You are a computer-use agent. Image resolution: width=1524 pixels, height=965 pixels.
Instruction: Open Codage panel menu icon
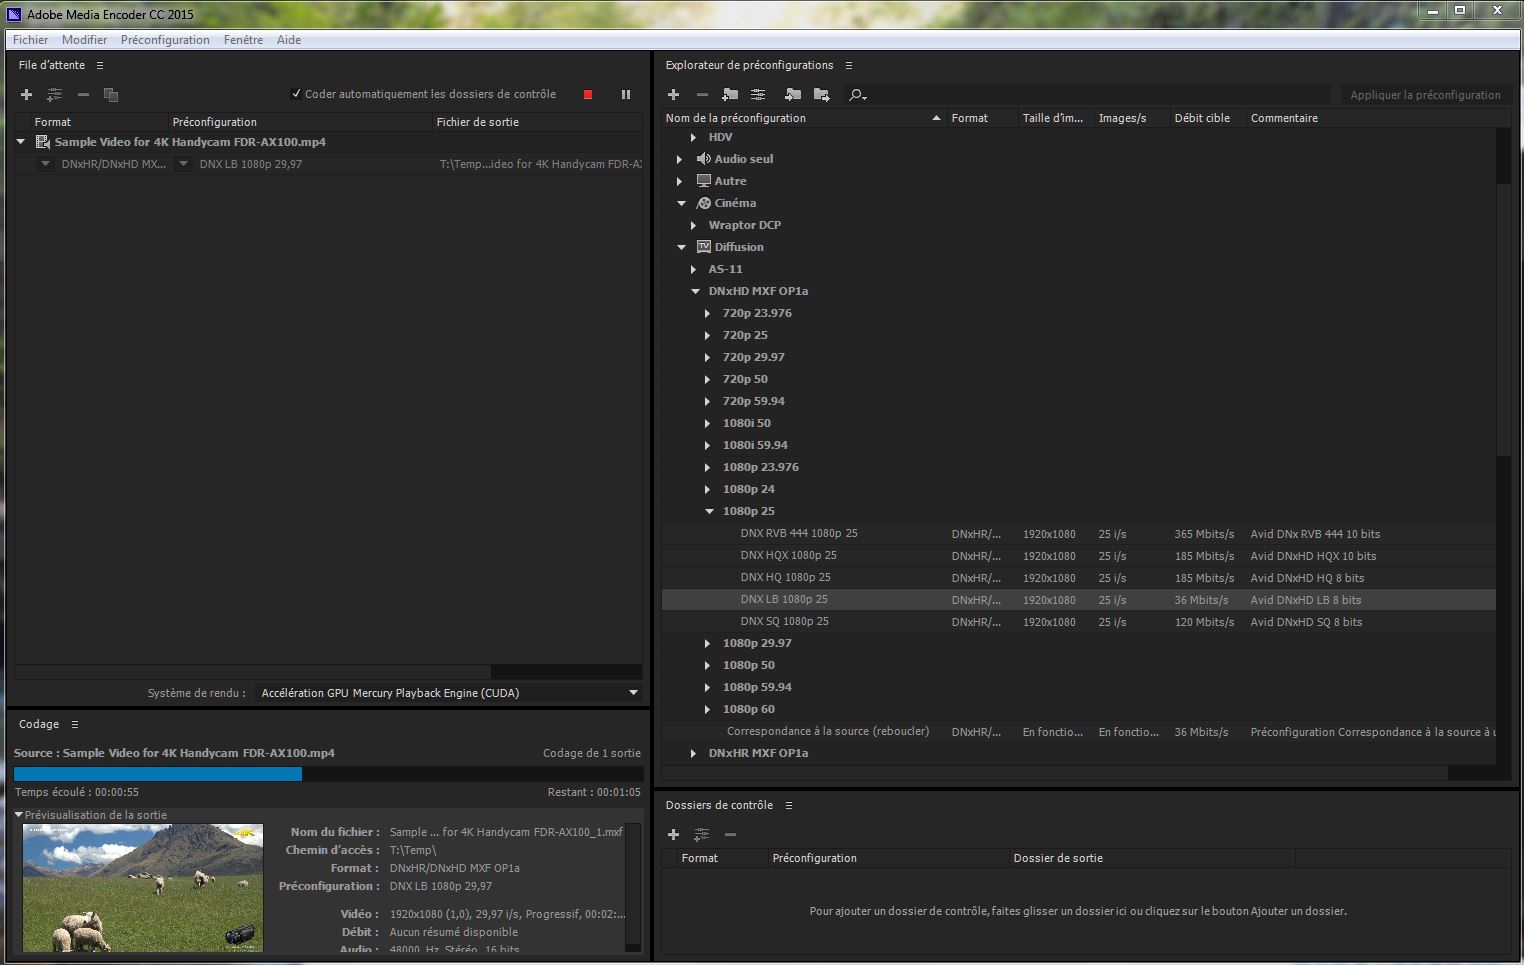click(x=75, y=724)
